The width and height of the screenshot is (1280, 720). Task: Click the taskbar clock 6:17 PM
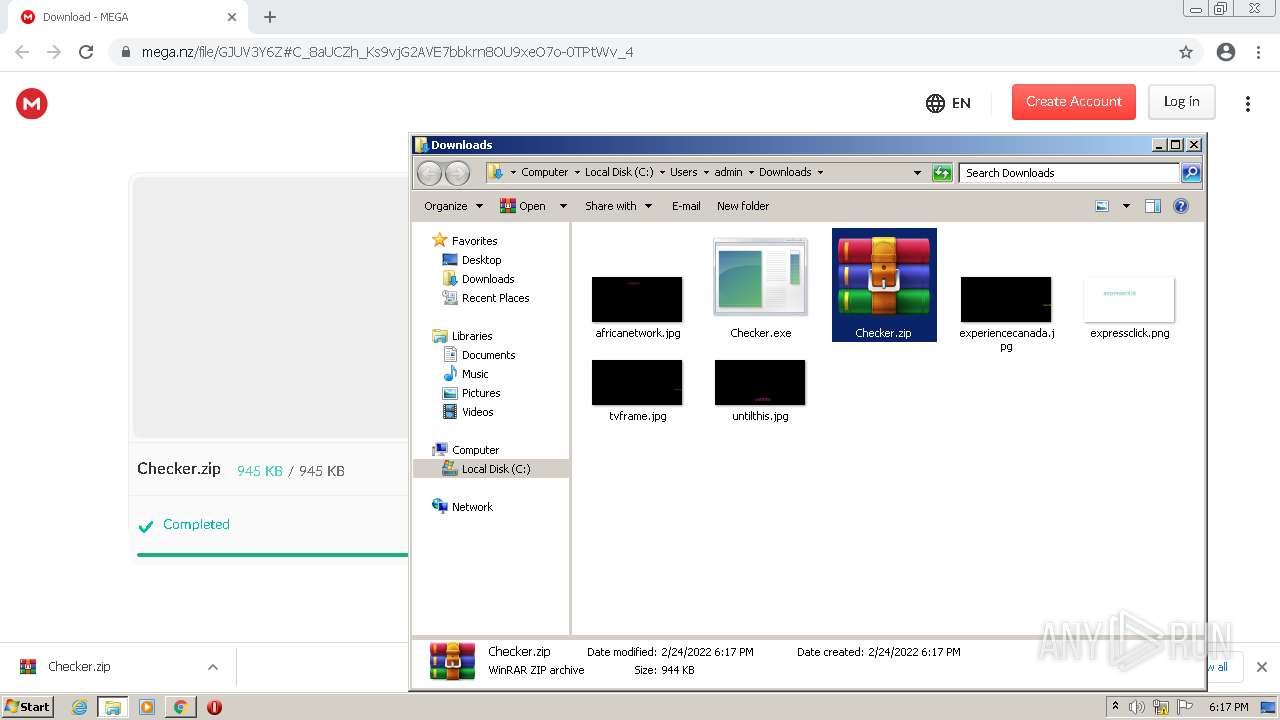[x=1228, y=707]
